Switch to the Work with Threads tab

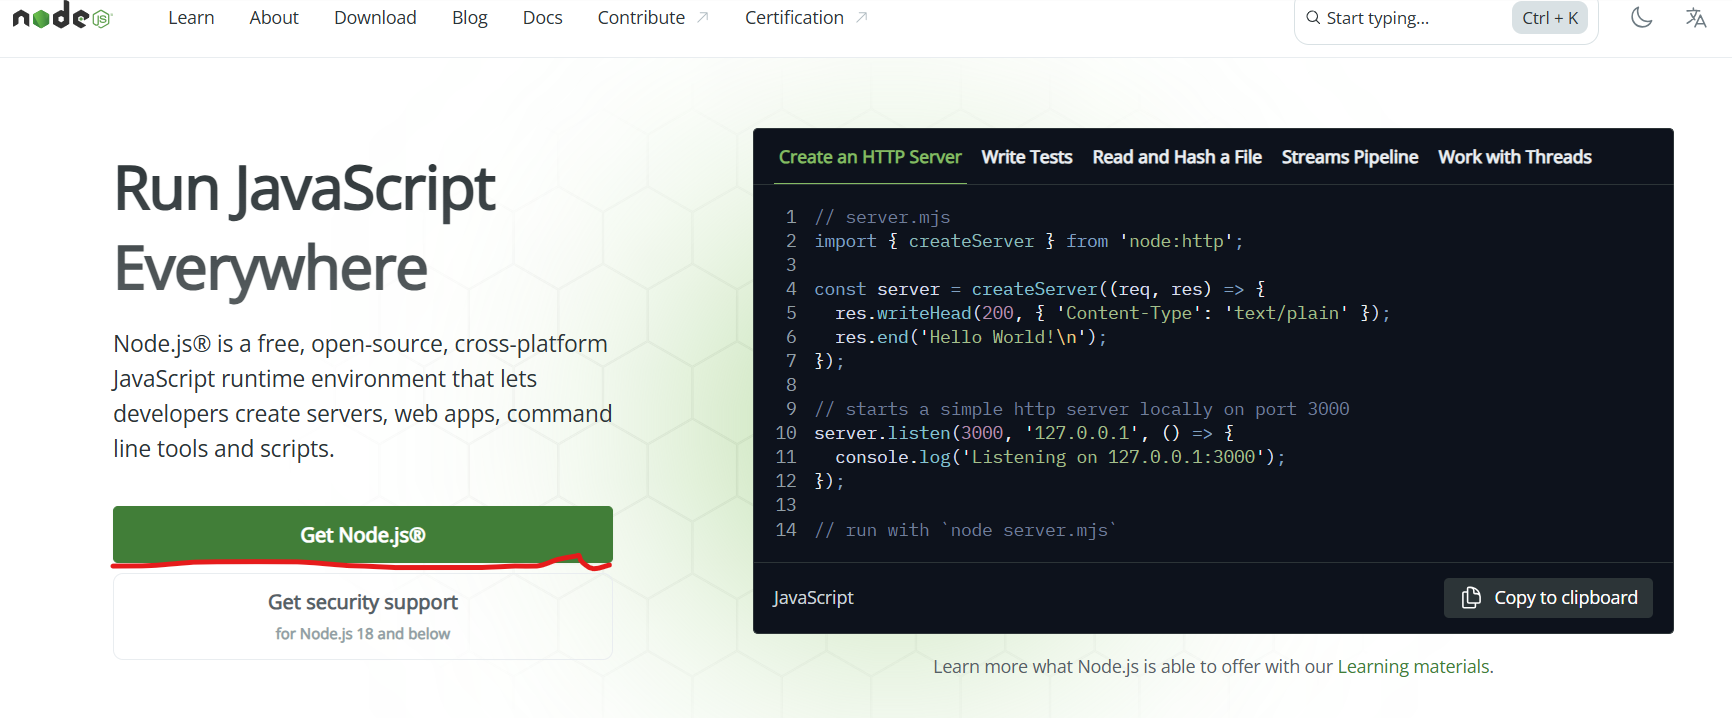(x=1515, y=157)
